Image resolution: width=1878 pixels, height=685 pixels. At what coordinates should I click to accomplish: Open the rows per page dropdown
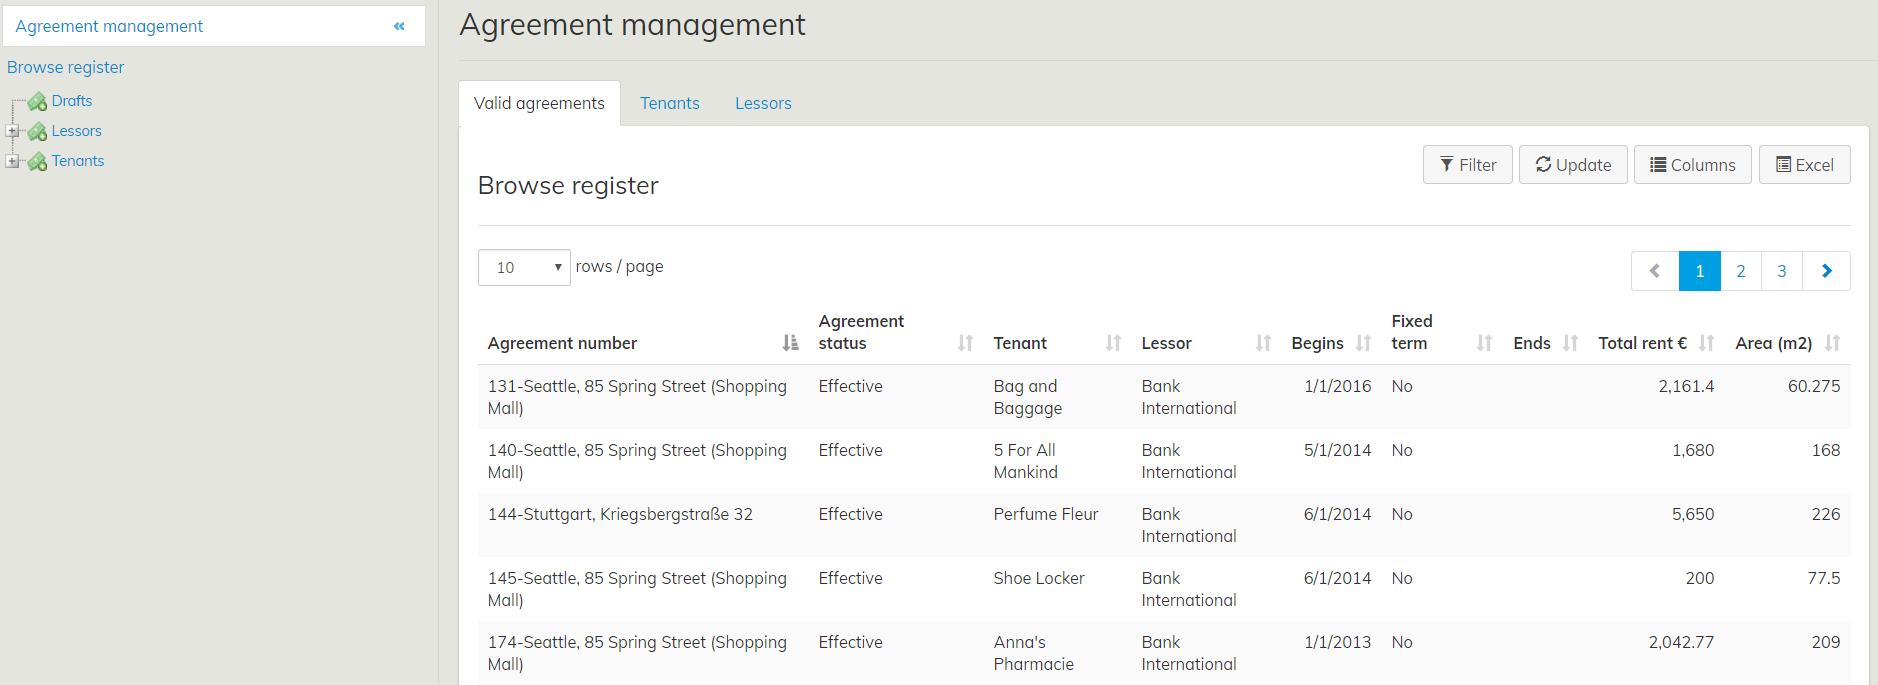click(524, 268)
